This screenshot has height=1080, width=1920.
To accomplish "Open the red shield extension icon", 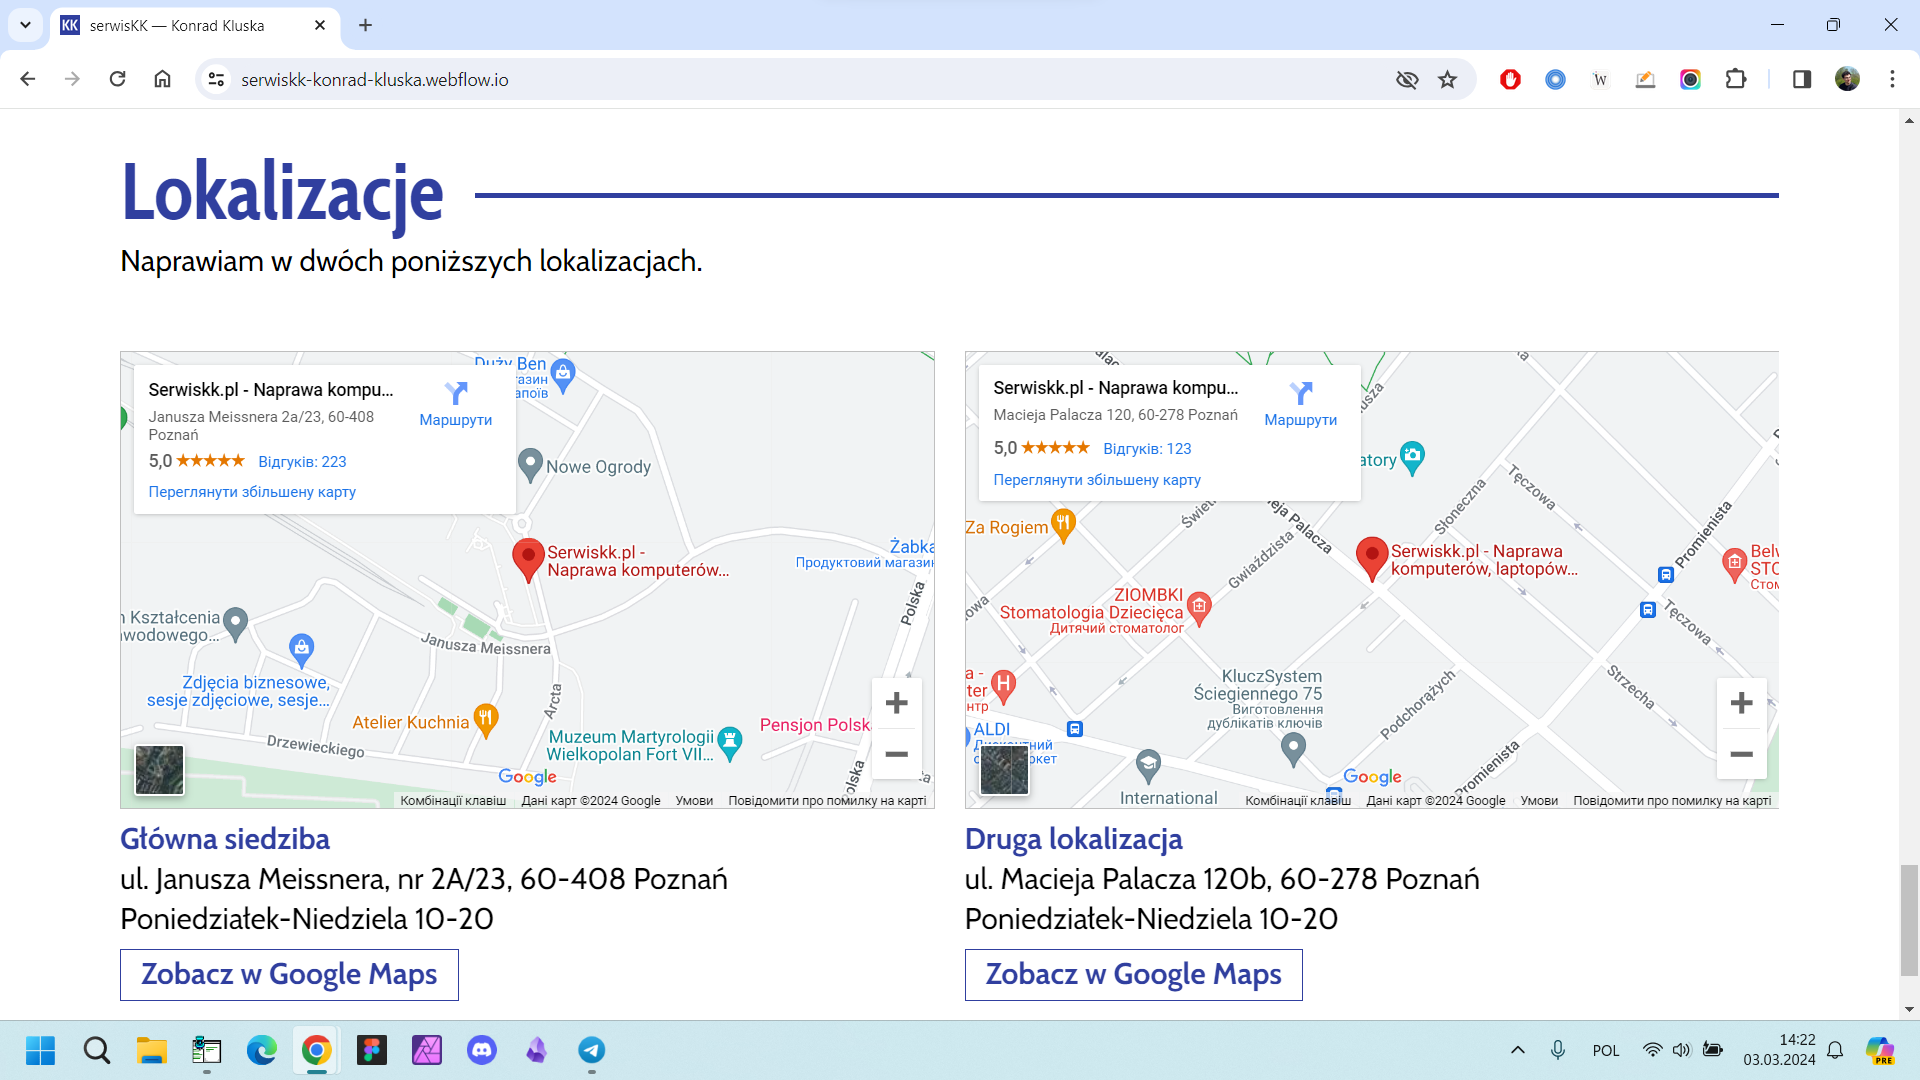I will (1510, 79).
